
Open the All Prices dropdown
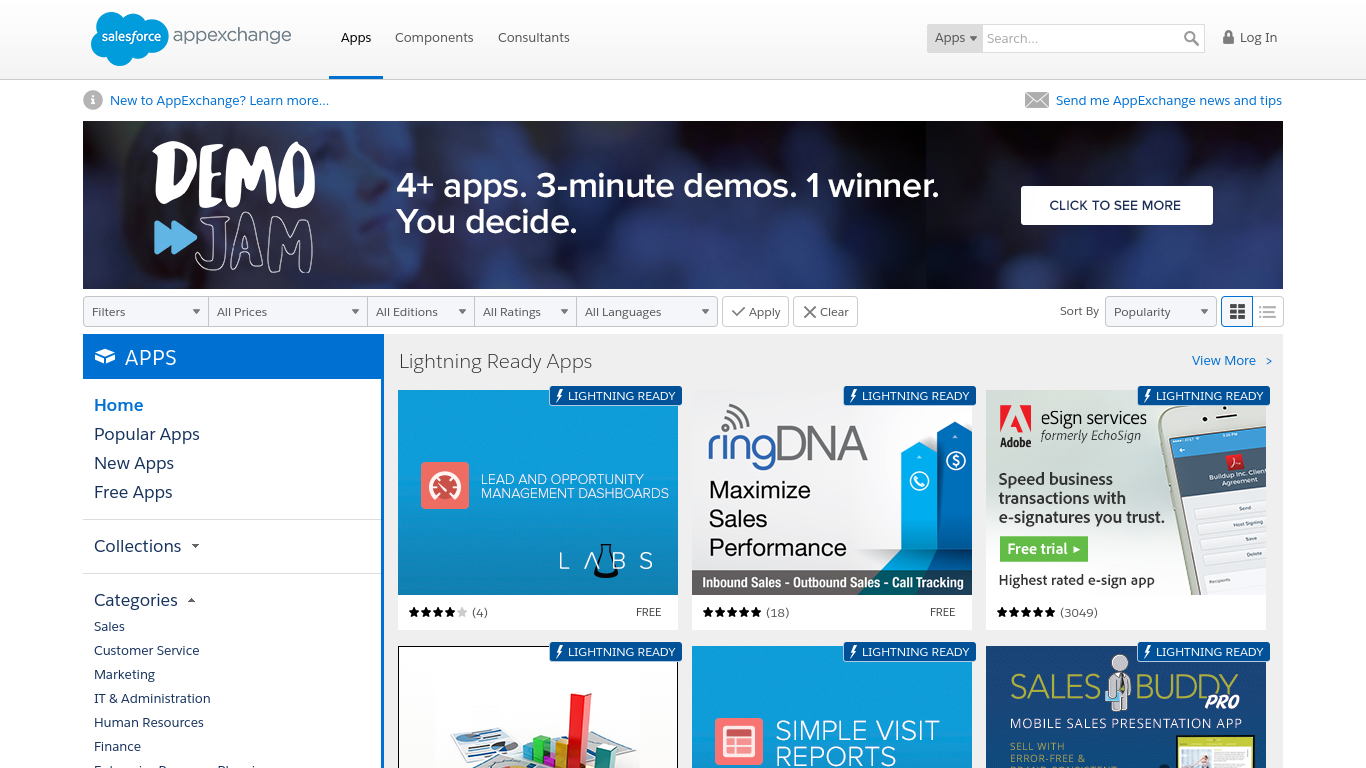(288, 312)
